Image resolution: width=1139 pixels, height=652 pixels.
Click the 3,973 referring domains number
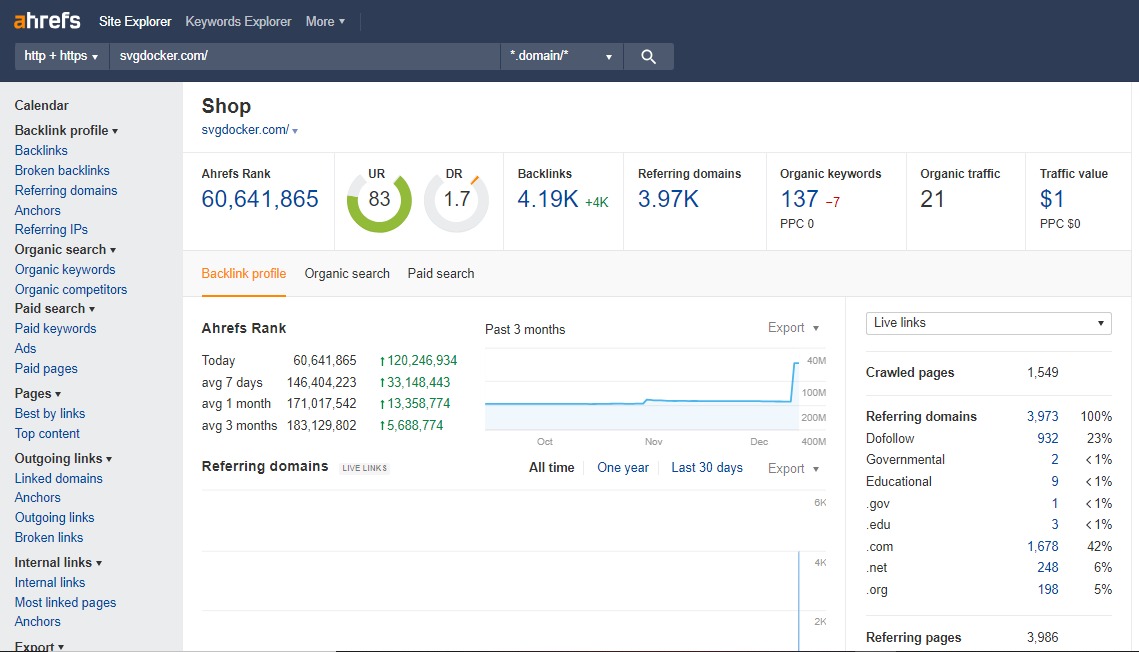pos(1042,417)
